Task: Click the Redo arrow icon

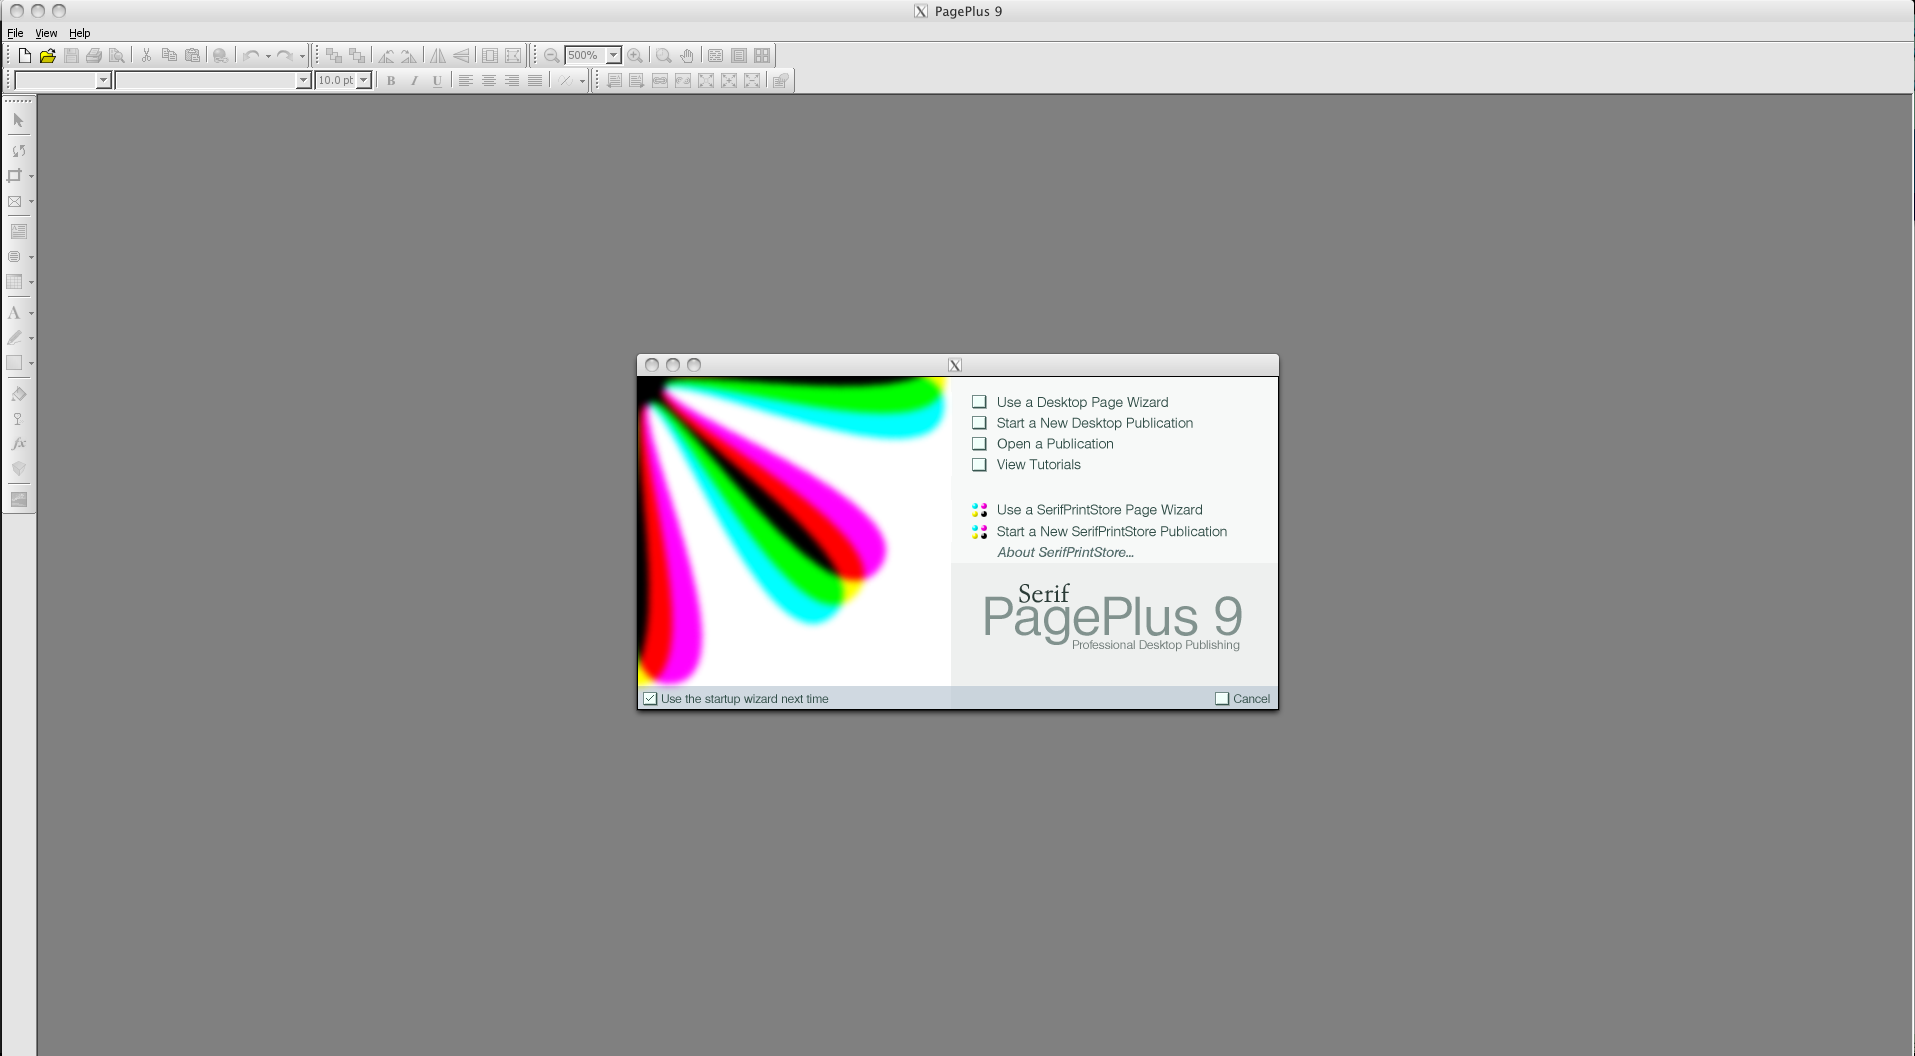Action: 285,56
